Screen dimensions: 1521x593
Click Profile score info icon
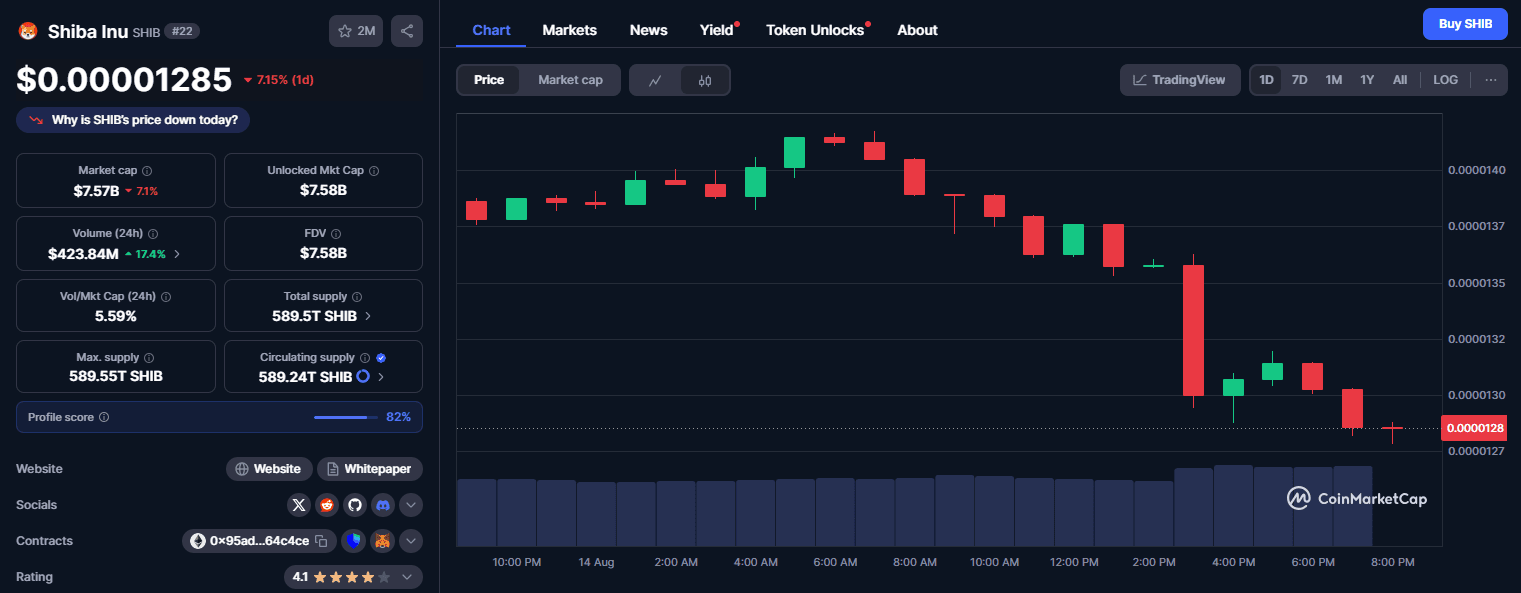[x=104, y=417]
